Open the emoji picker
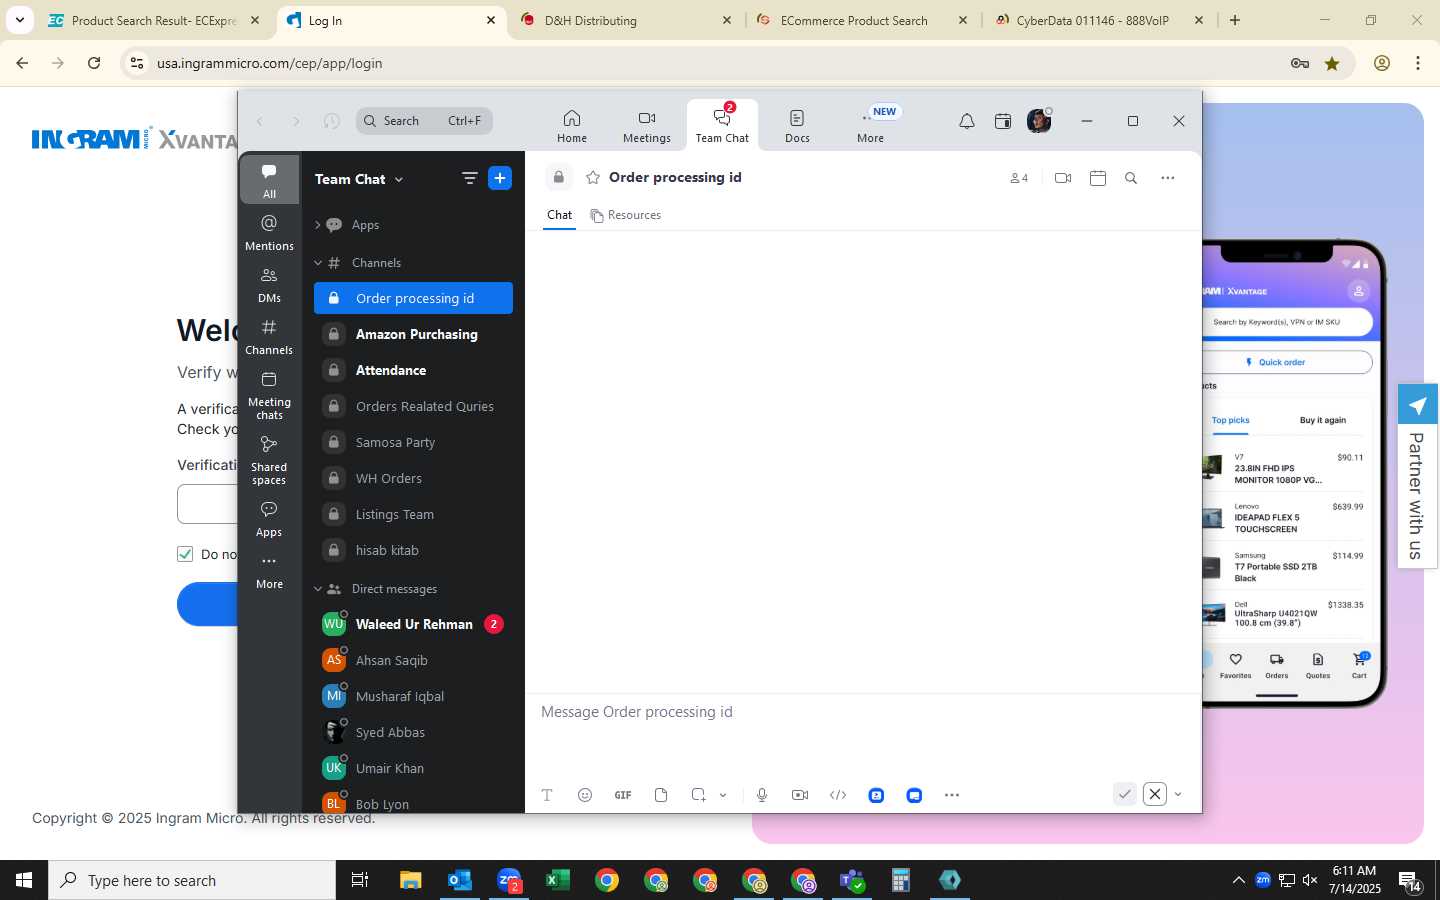The image size is (1440, 900). coord(585,795)
